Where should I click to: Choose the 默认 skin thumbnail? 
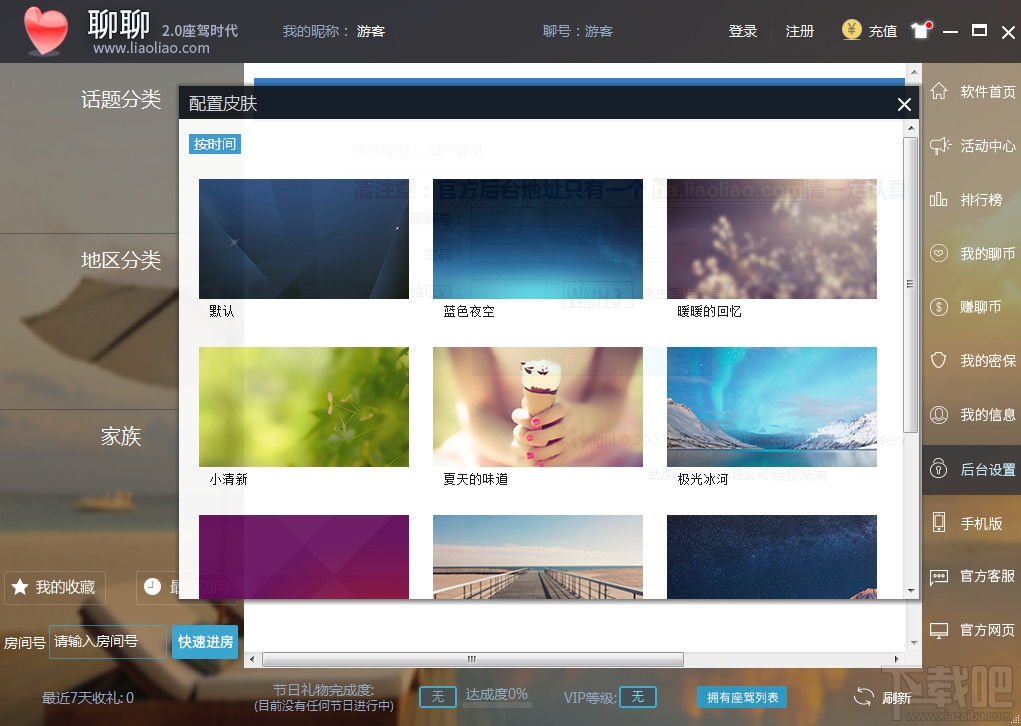(x=304, y=239)
